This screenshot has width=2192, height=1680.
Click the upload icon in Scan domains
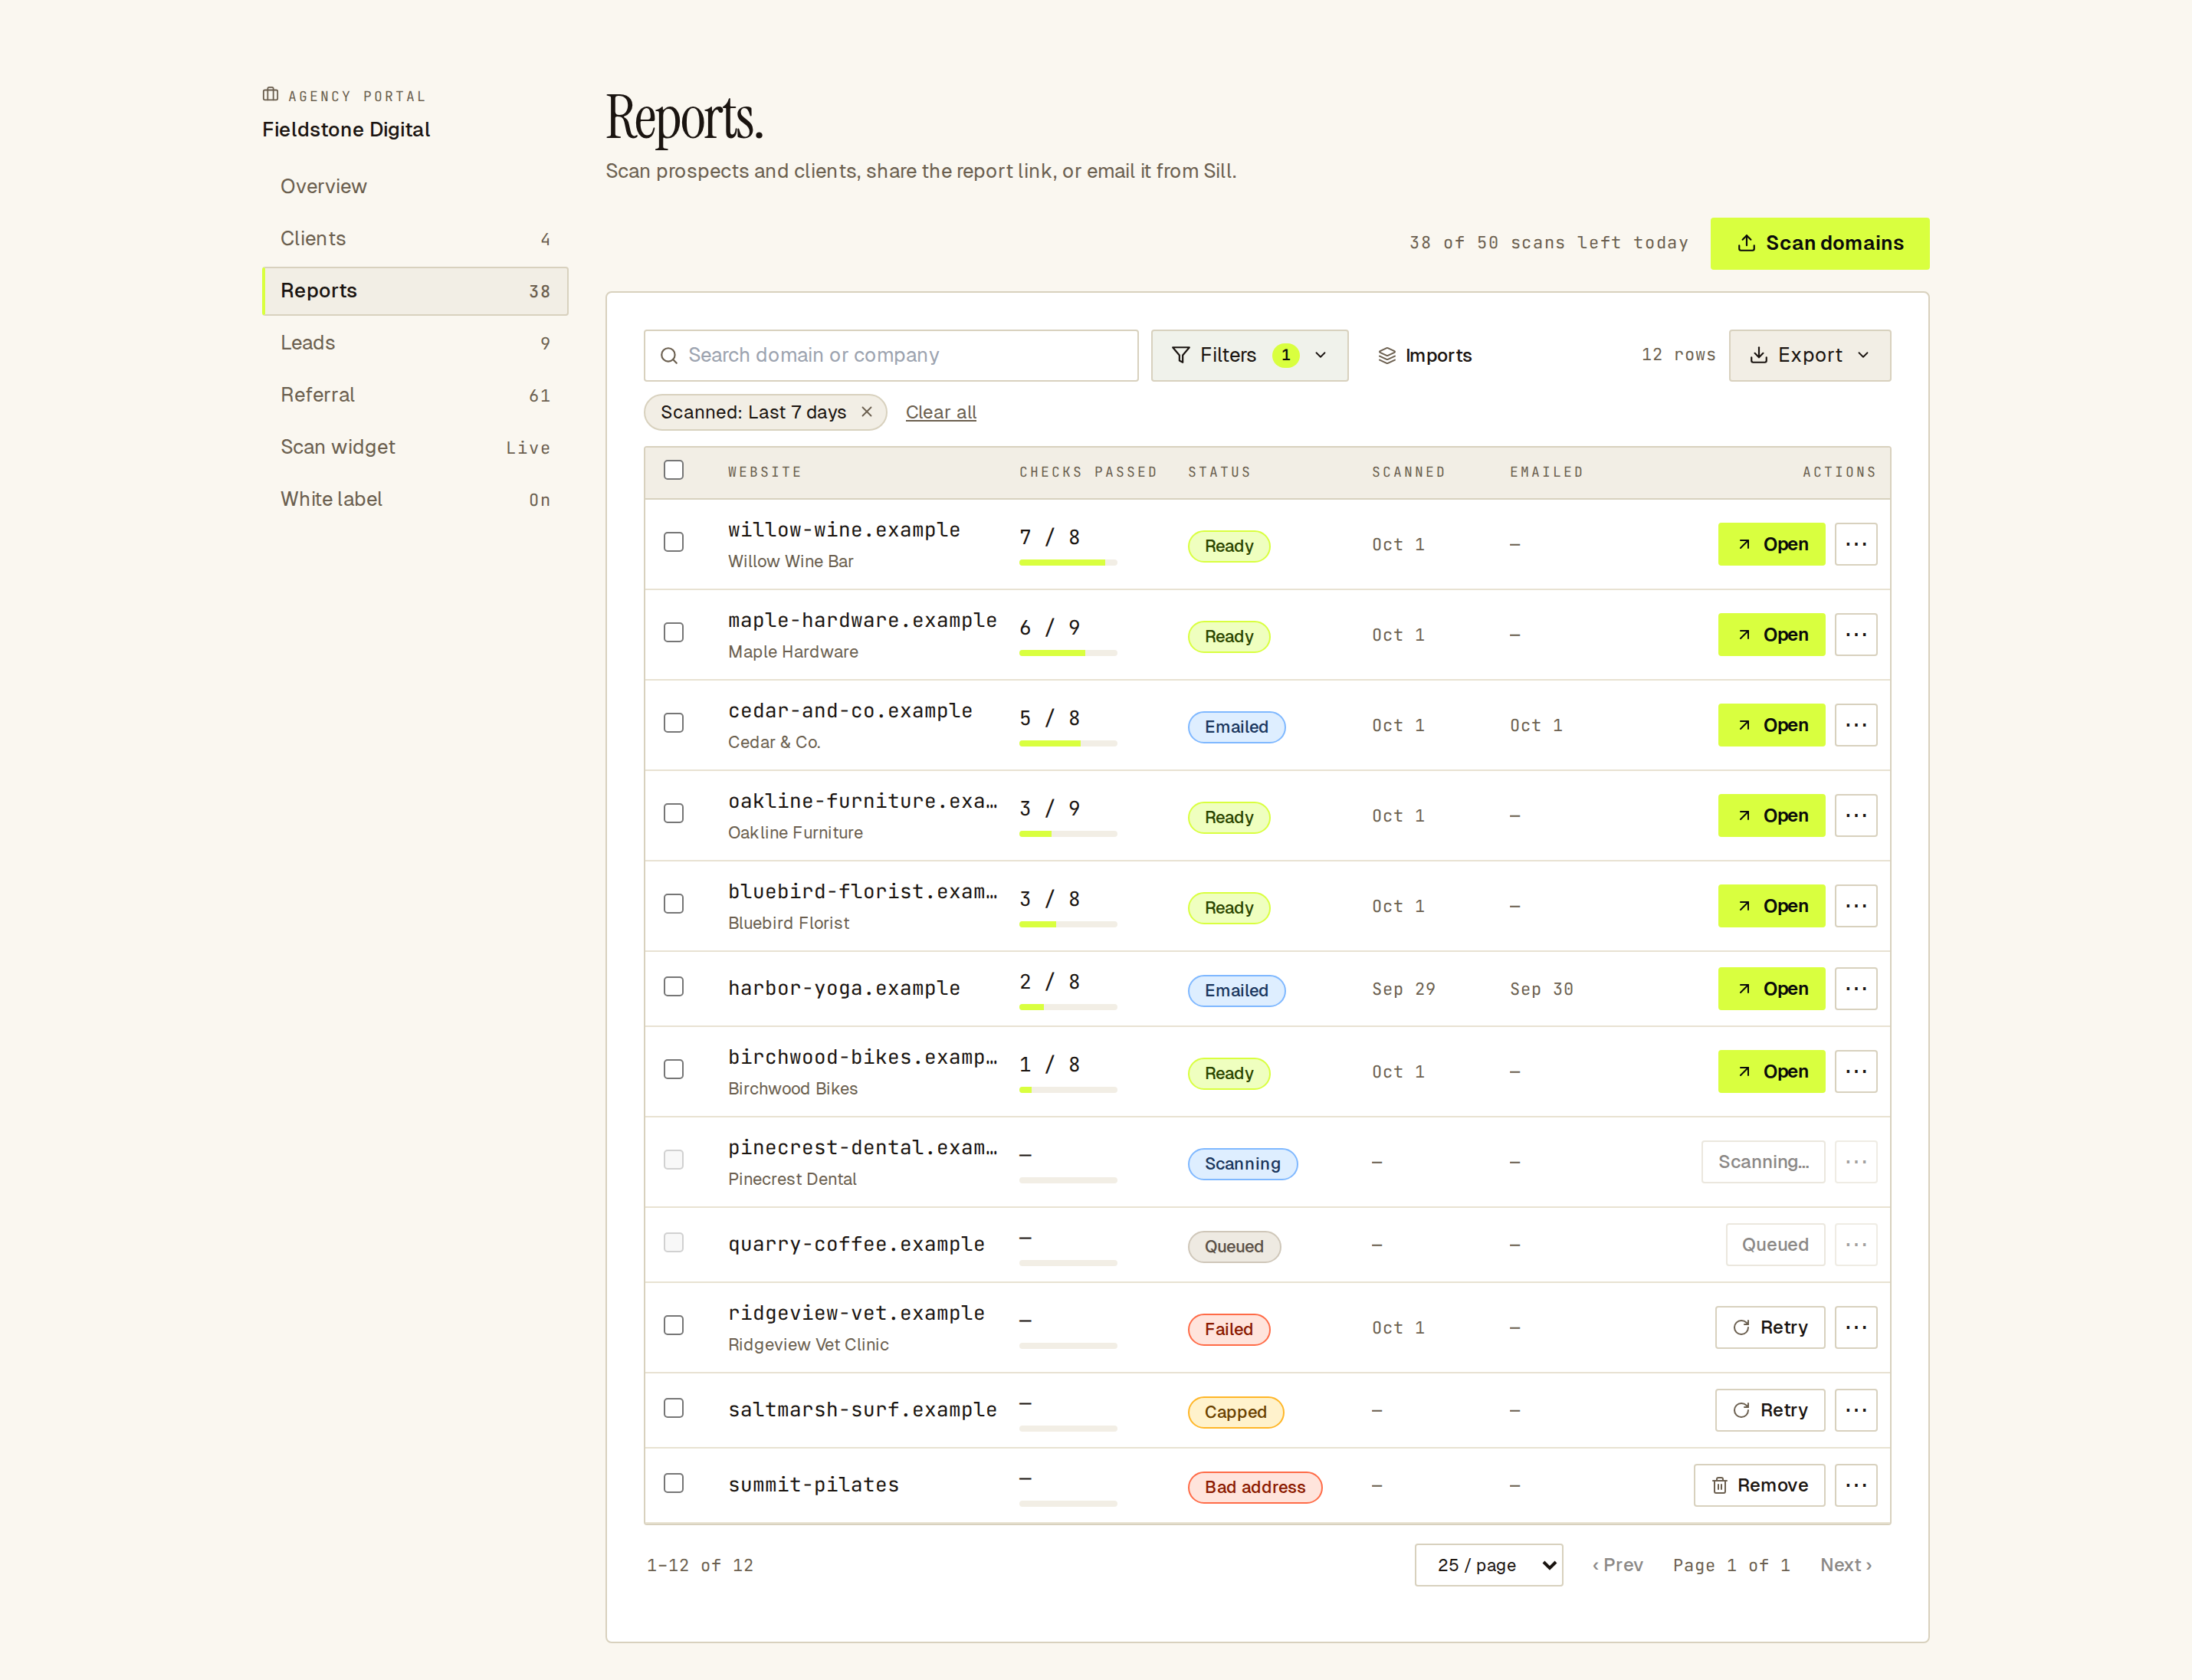pos(1746,243)
